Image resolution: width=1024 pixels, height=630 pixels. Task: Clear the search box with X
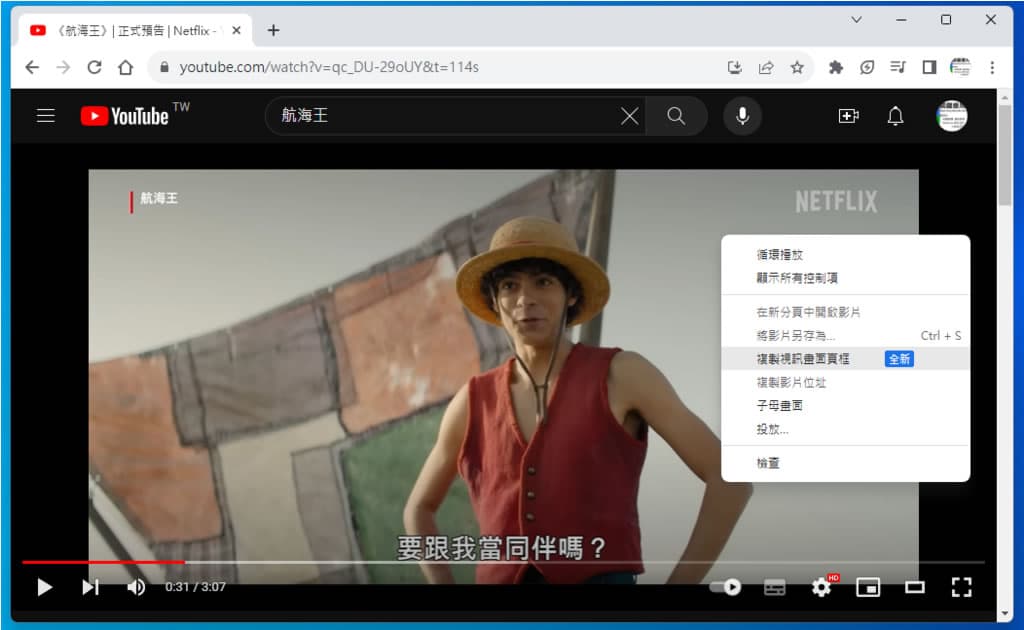coord(629,116)
